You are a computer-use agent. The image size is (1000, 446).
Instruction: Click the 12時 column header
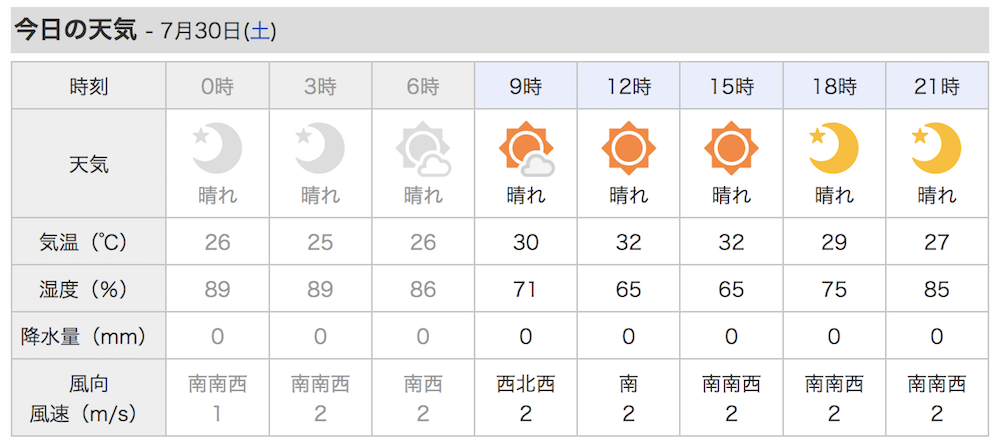pyautogui.click(x=629, y=85)
